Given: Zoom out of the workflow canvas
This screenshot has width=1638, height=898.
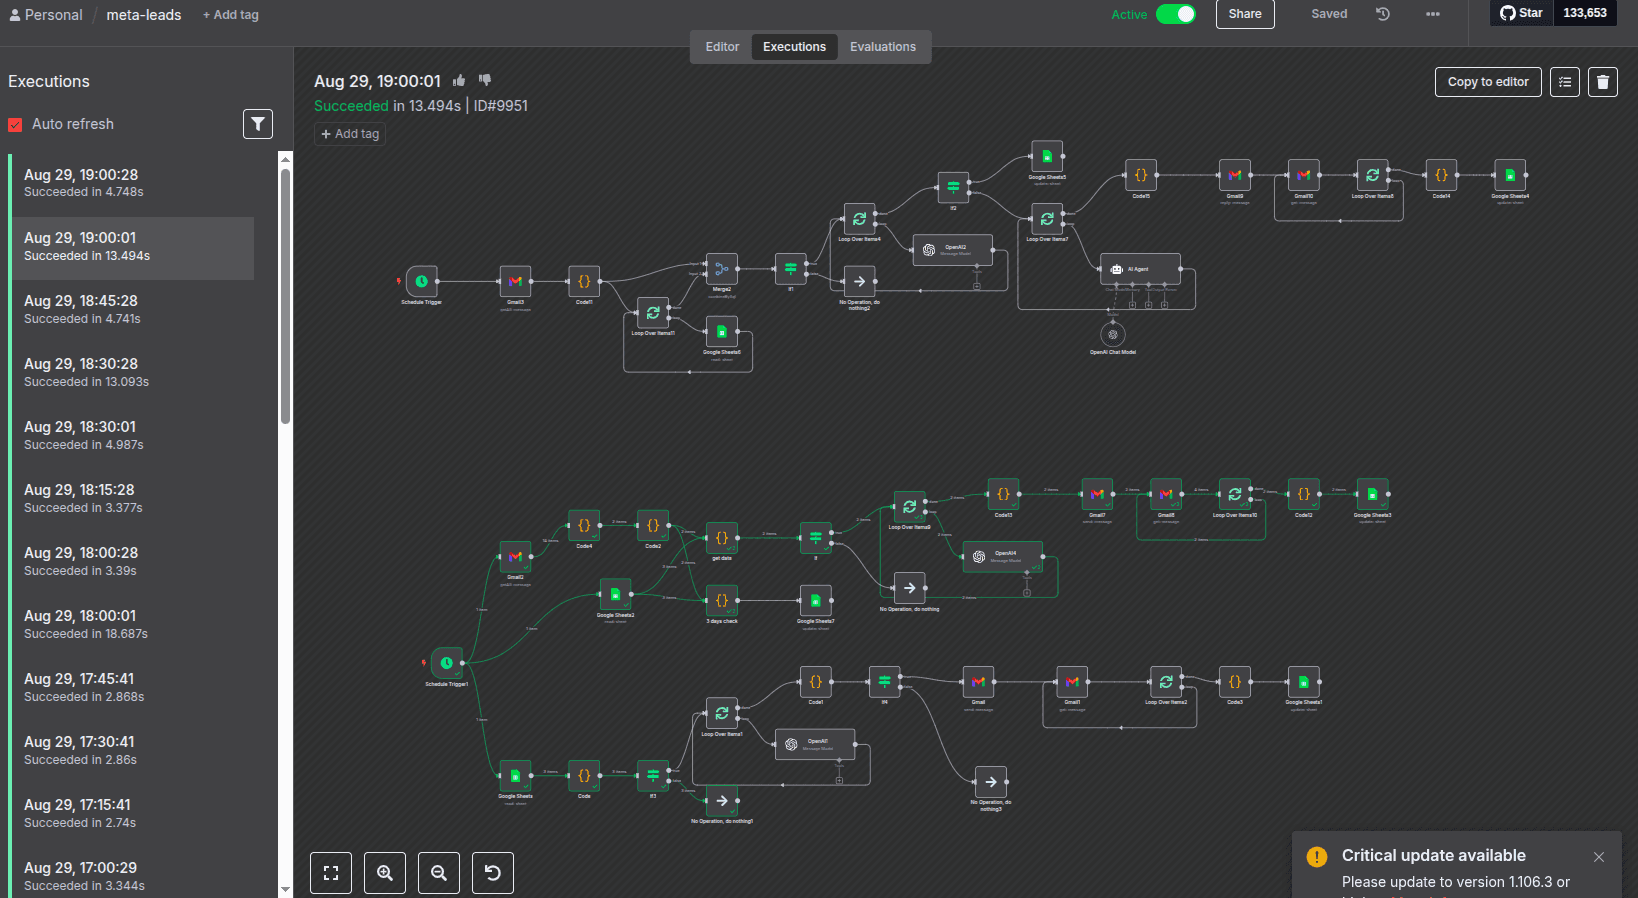Looking at the screenshot, I should click(439, 873).
